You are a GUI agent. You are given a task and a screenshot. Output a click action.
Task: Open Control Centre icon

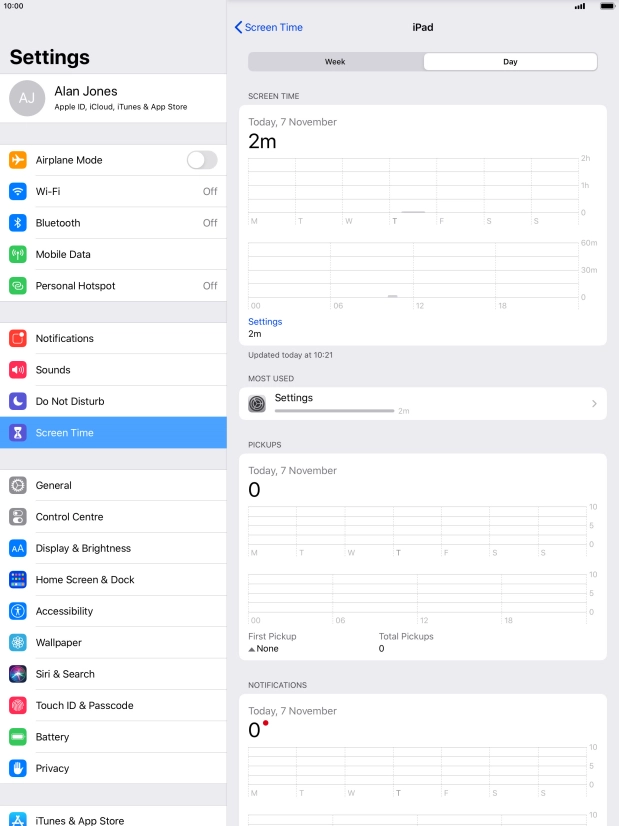coord(18,517)
